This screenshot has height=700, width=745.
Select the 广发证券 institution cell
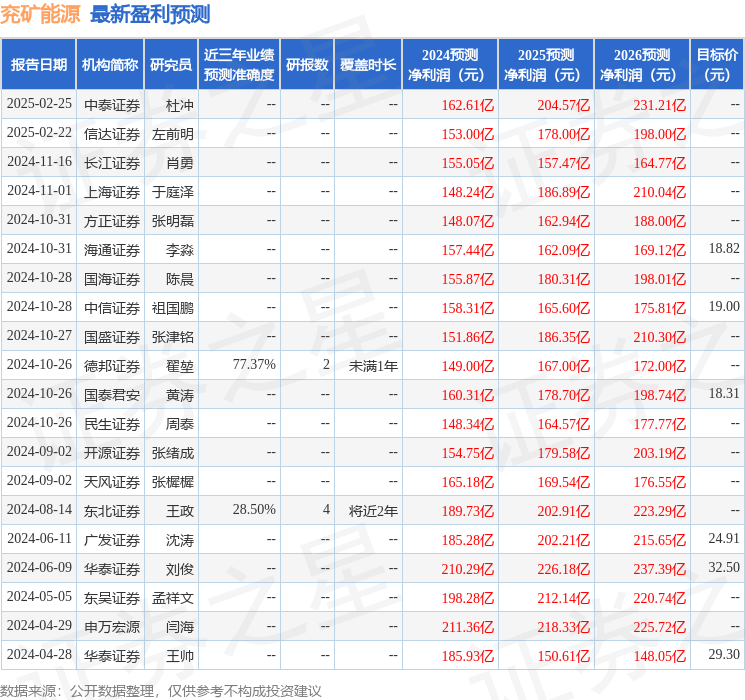[x=112, y=540]
